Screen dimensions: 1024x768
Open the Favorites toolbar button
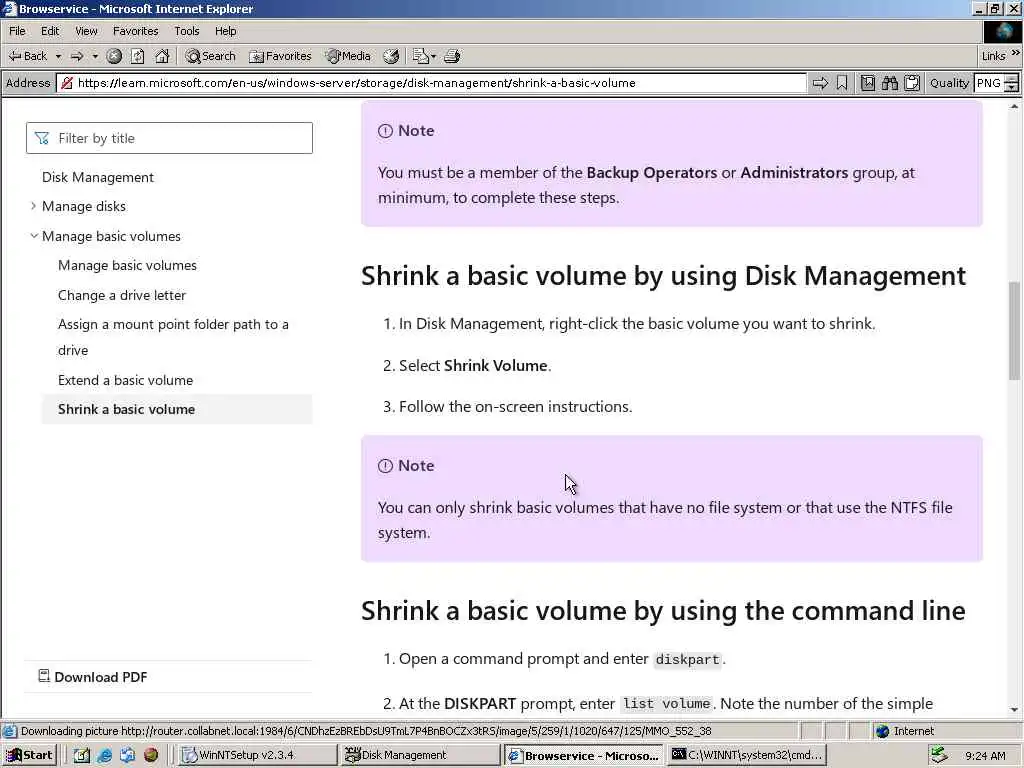click(280, 56)
